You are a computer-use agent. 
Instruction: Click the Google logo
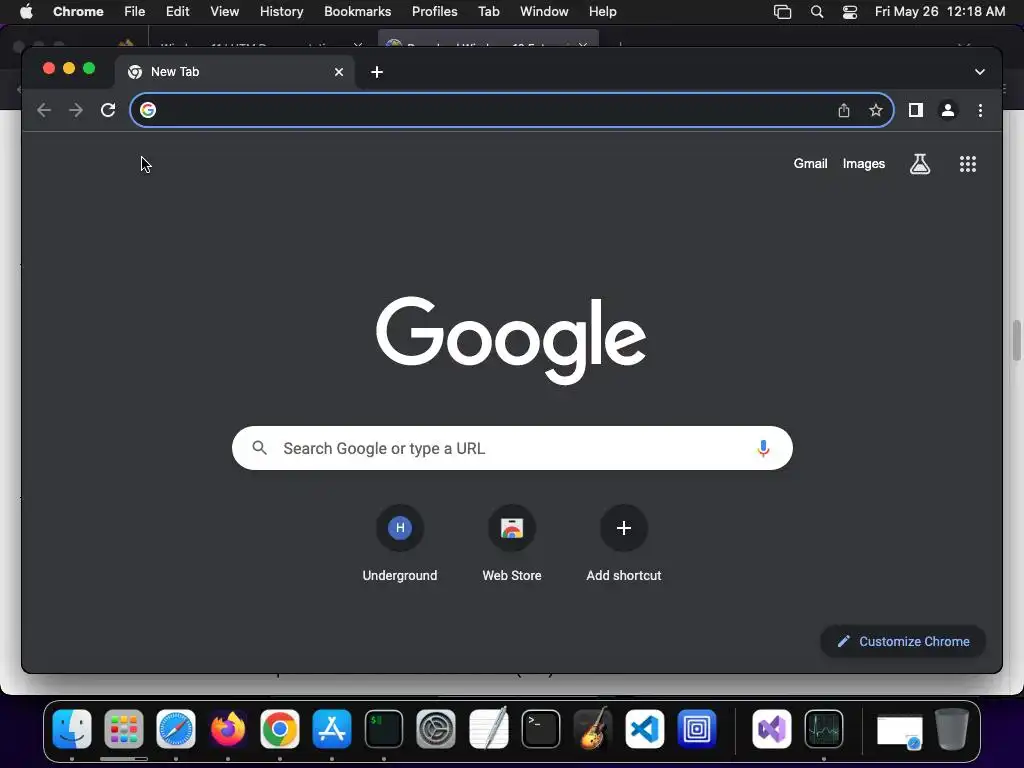(x=511, y=340)
